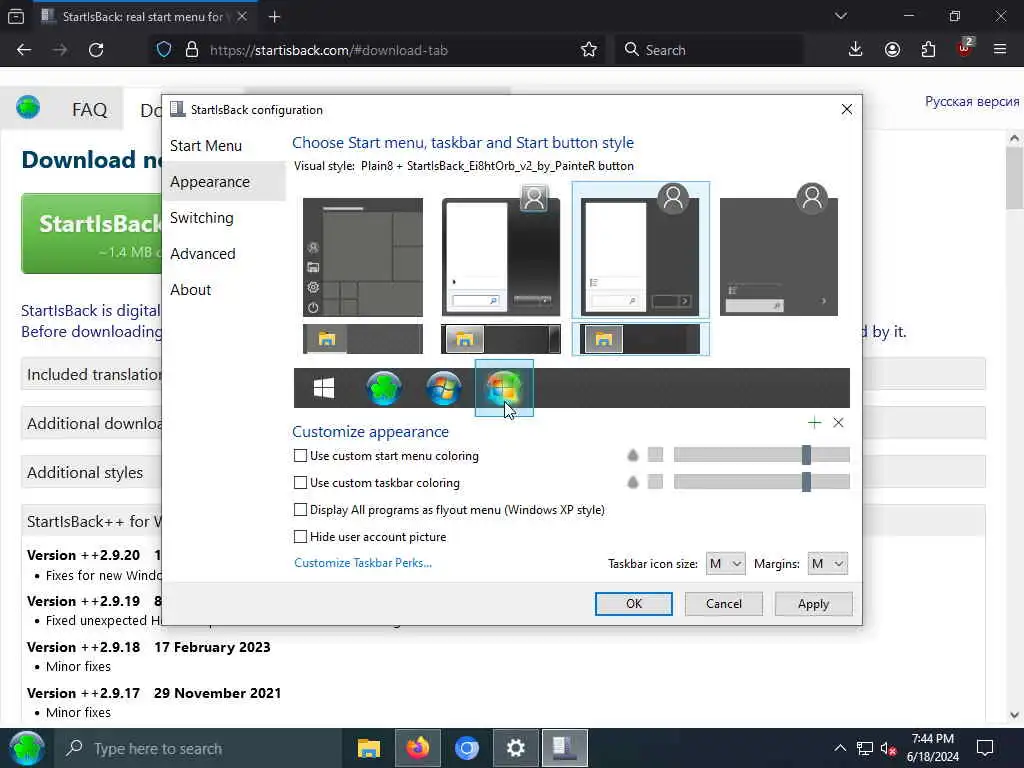This screenshot has height=768, width=1024.
Task: Click the clover Start orb on taskbar
Action: (27, 748)
